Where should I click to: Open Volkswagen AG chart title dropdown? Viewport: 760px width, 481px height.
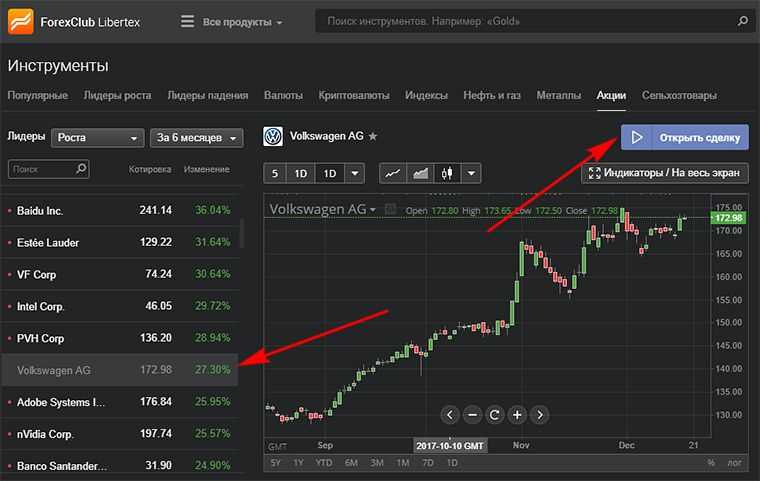373,209
